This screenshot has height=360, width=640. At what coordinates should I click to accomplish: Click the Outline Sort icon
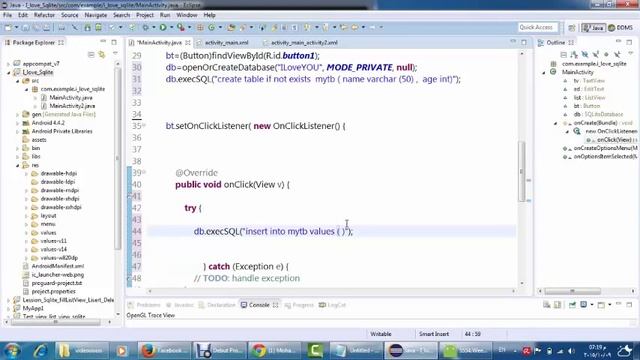coord(574,54)
